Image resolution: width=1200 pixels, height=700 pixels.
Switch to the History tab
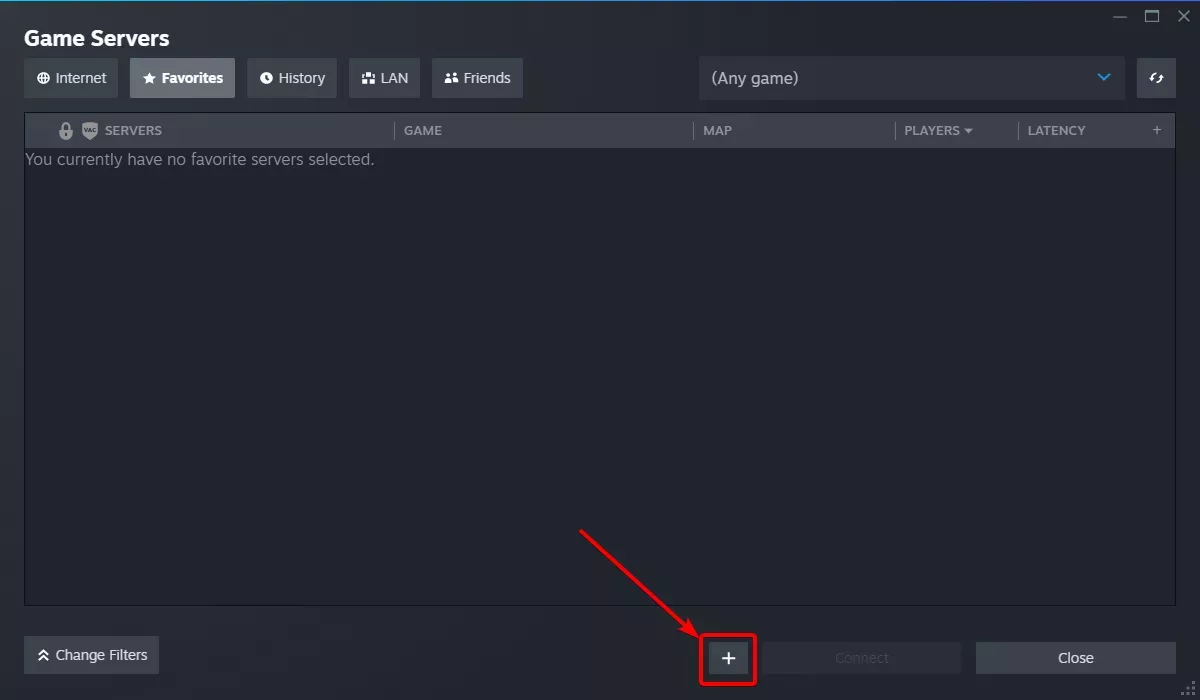(x=291, y=77)
